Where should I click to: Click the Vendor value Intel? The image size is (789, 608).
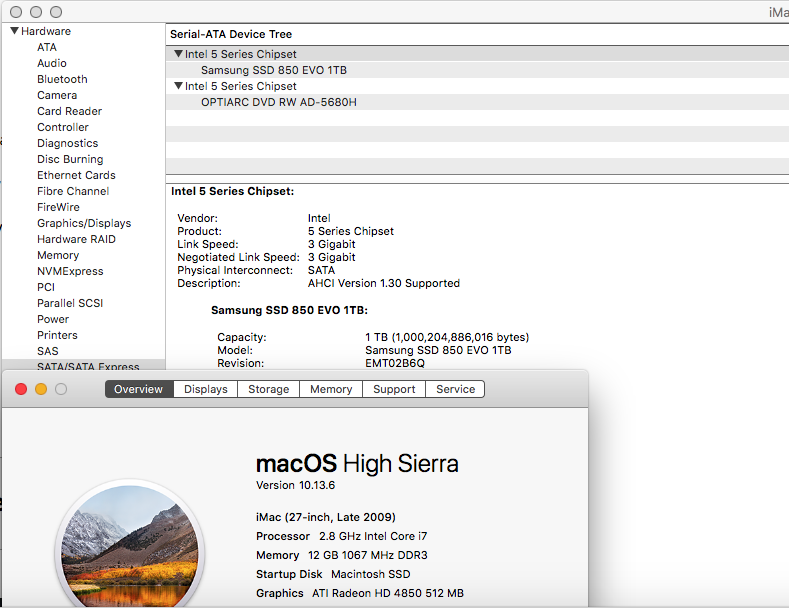pyautogui.click(x=319, y=218)
